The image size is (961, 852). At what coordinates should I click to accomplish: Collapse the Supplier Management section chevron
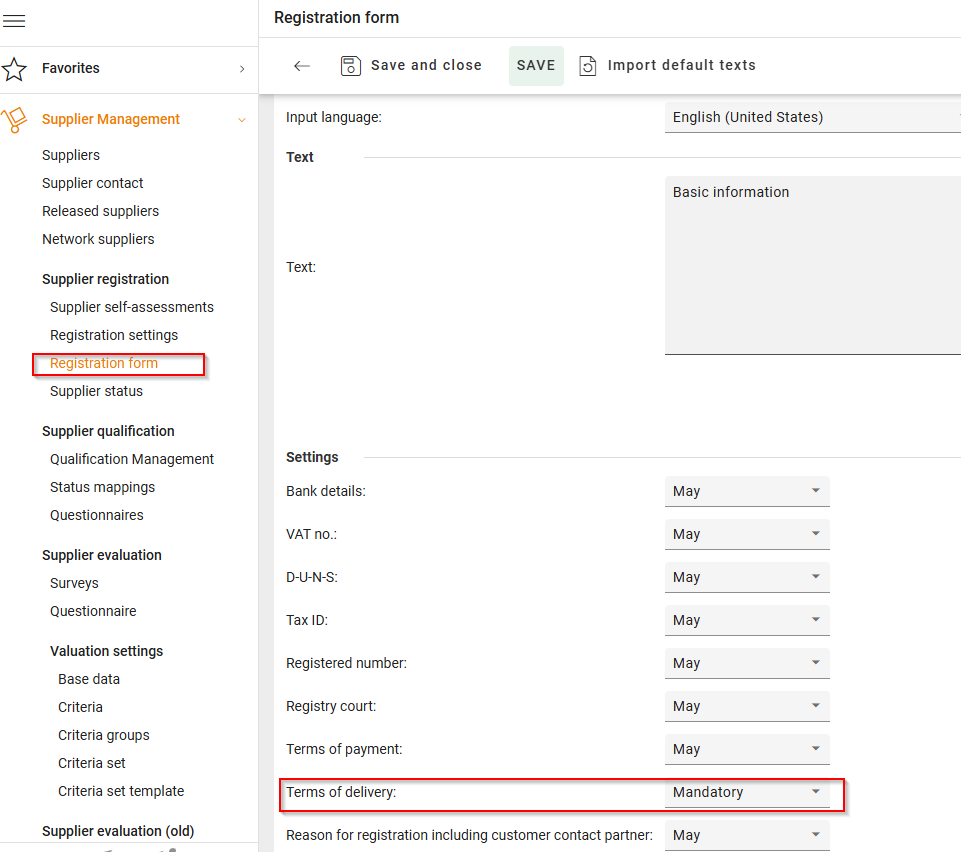[241, 120]
